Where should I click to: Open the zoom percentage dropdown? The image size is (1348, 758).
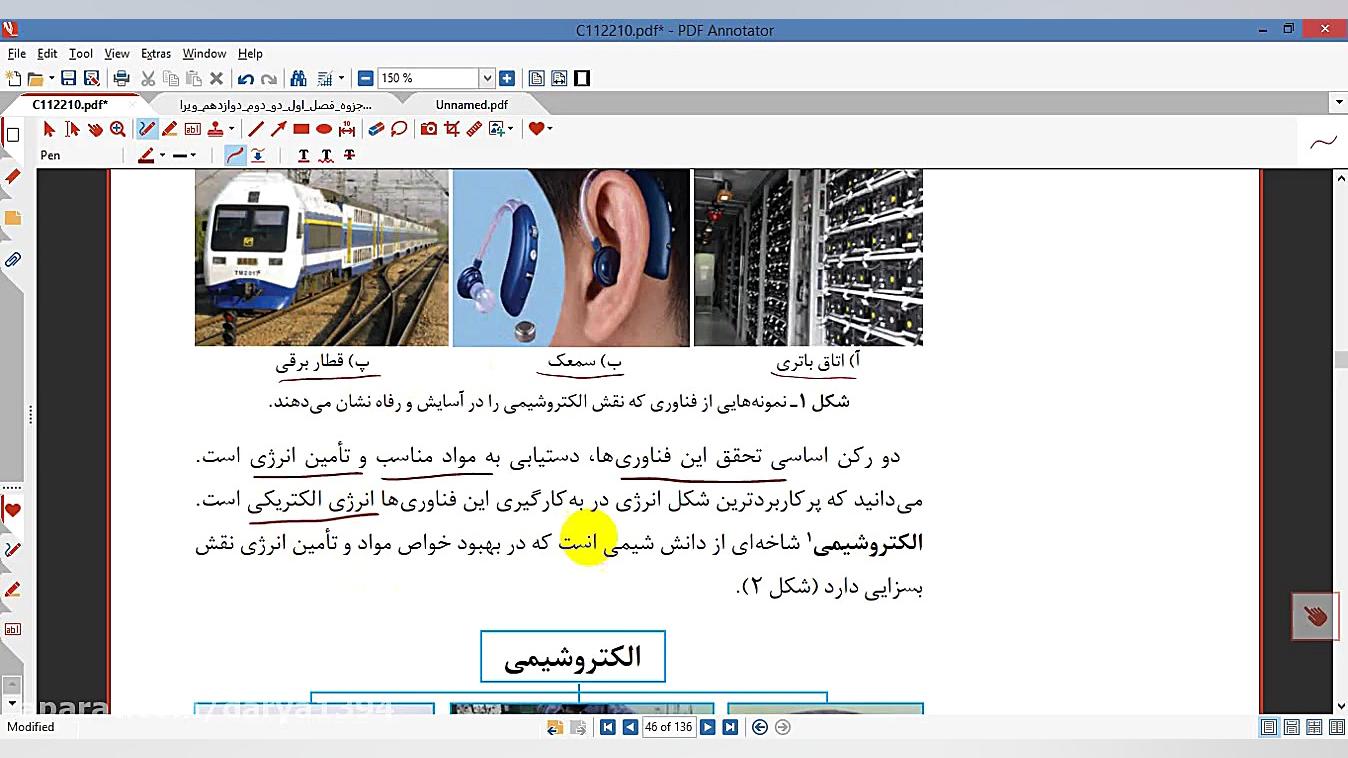[487, 77]
